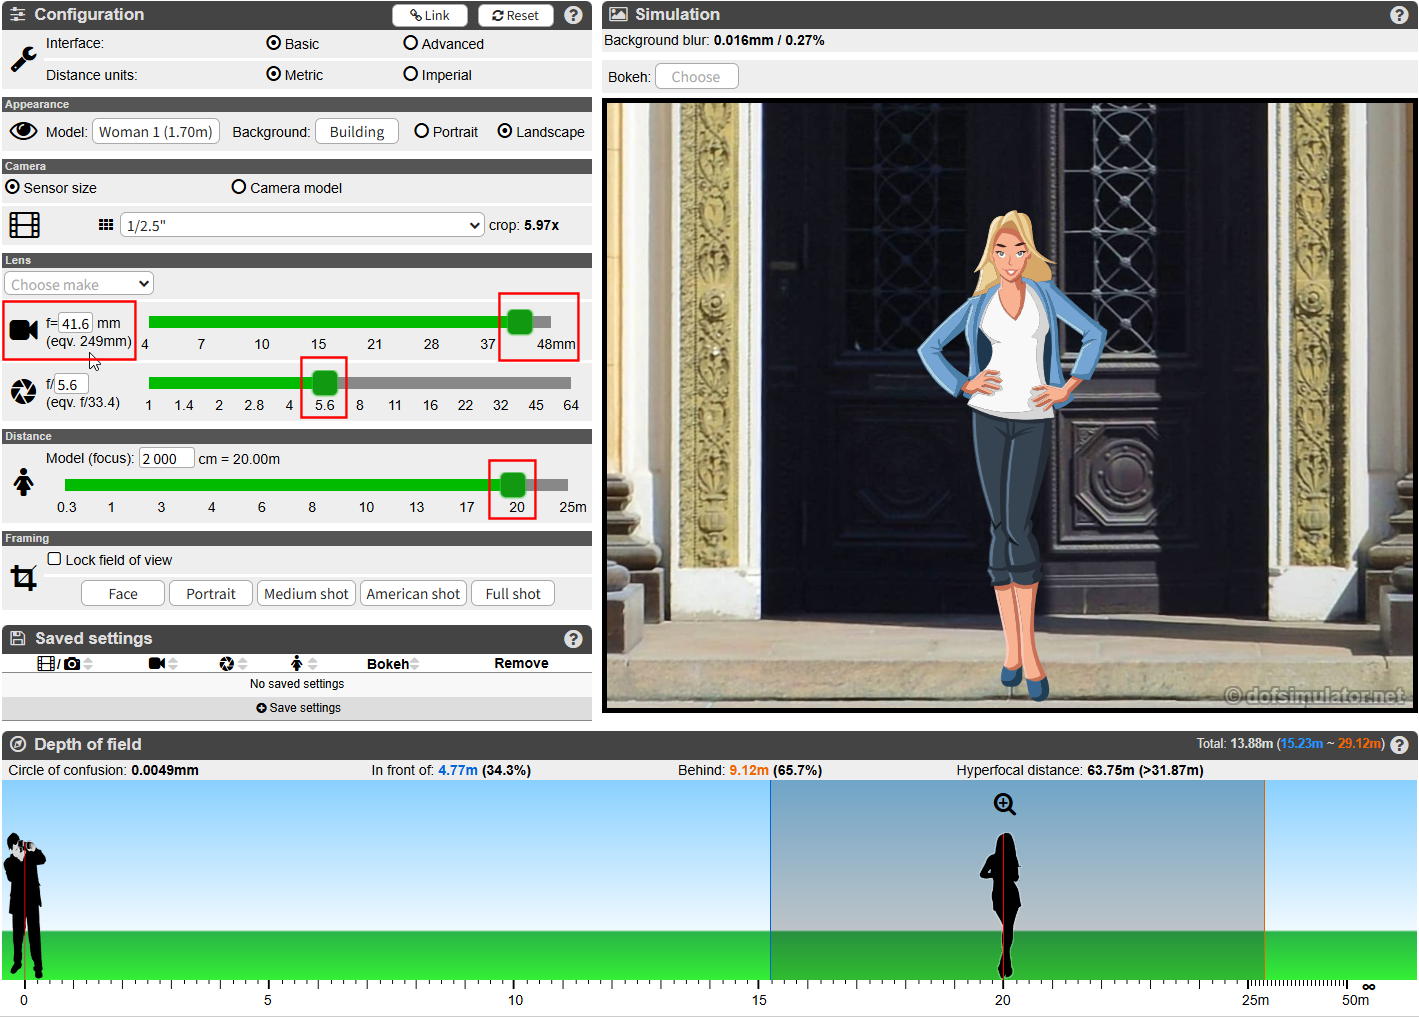The image size is (1419, 1017).
Task: Click the aperture shutter icon
Action: (x=24, y=392)
